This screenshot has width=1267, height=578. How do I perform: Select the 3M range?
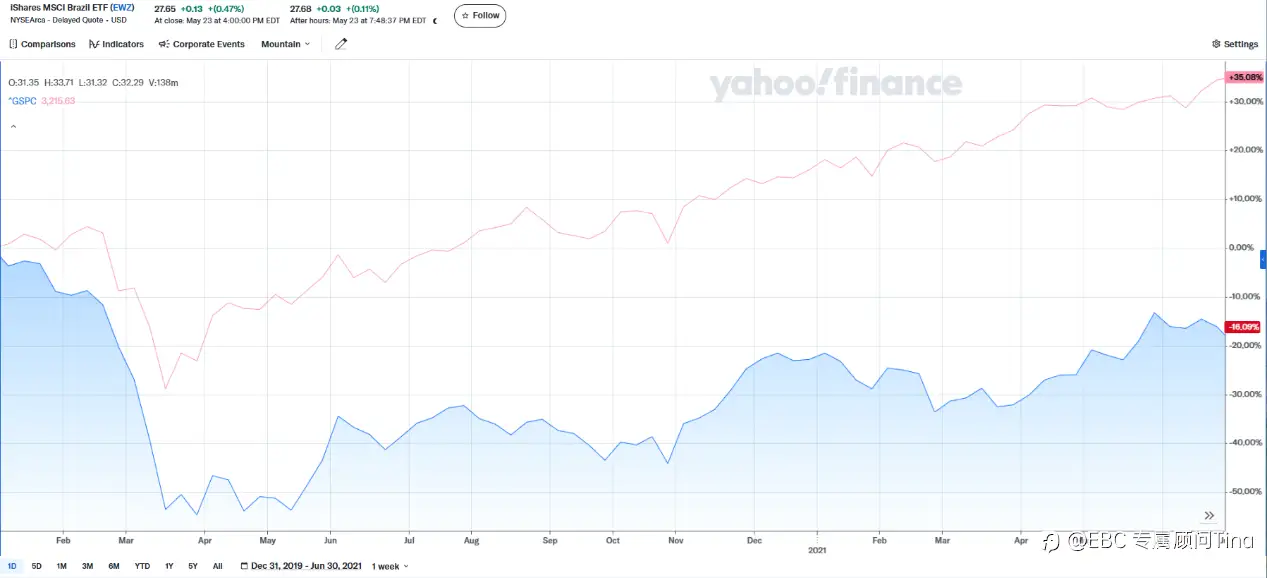click(88, 566)
